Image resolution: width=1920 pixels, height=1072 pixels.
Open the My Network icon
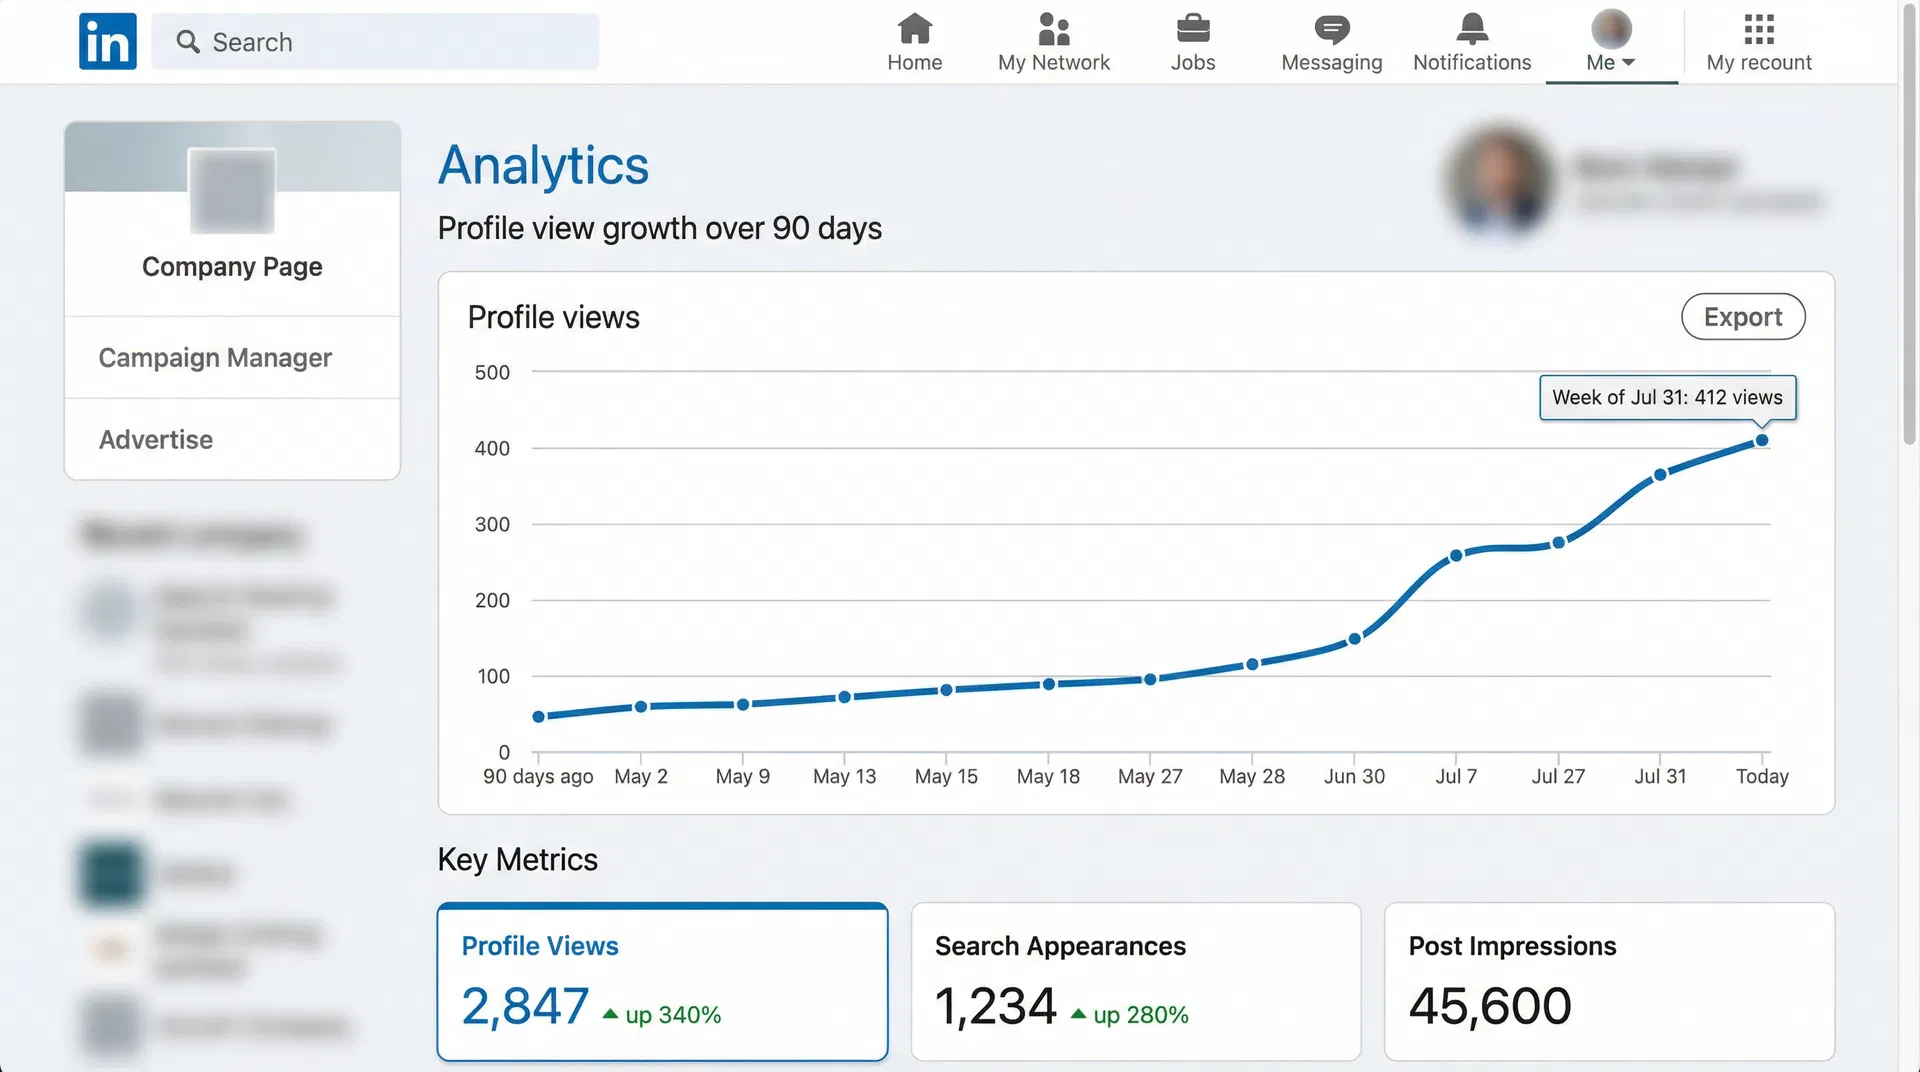(x=1053, y=30)
